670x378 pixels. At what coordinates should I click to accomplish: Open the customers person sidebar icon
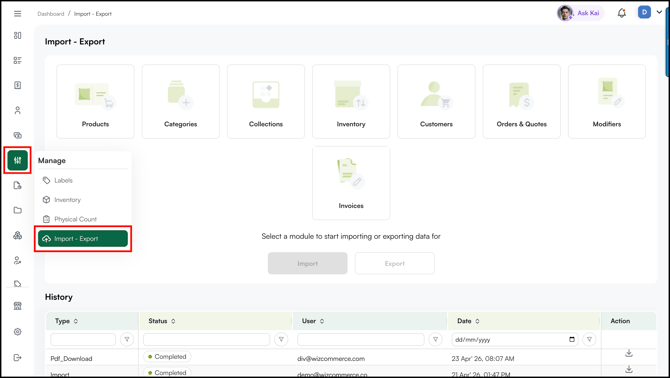click(18, 110)
